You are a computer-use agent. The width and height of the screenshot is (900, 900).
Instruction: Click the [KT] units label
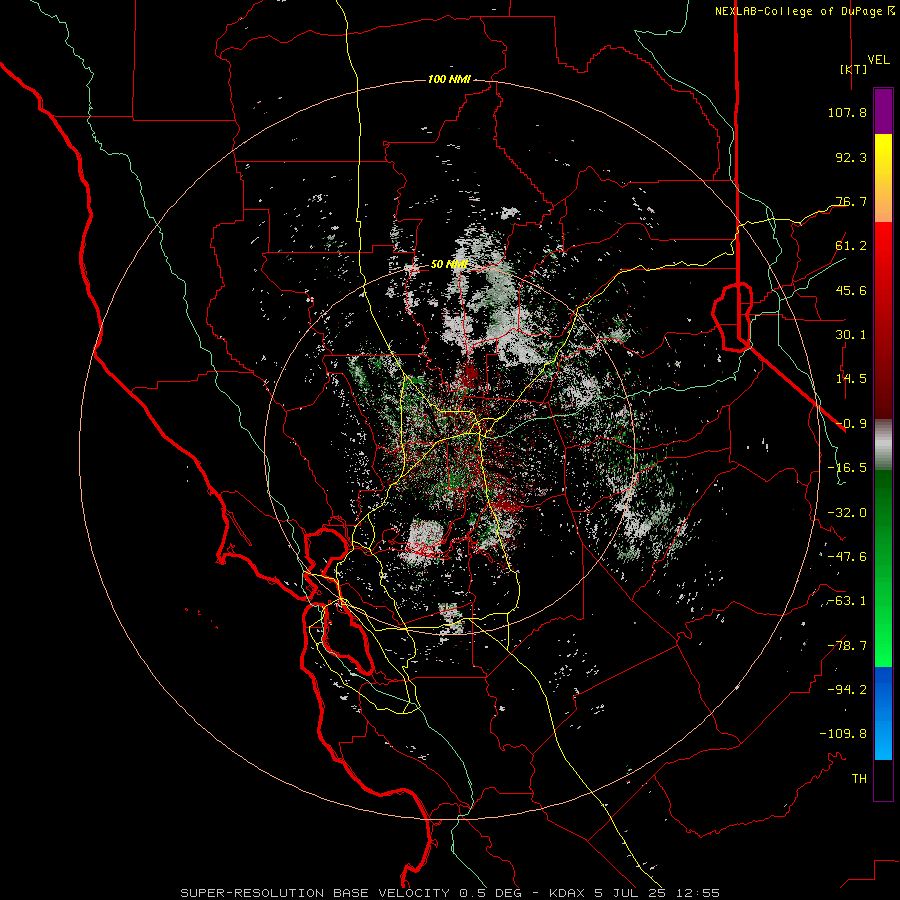click(x=853, y=69)
